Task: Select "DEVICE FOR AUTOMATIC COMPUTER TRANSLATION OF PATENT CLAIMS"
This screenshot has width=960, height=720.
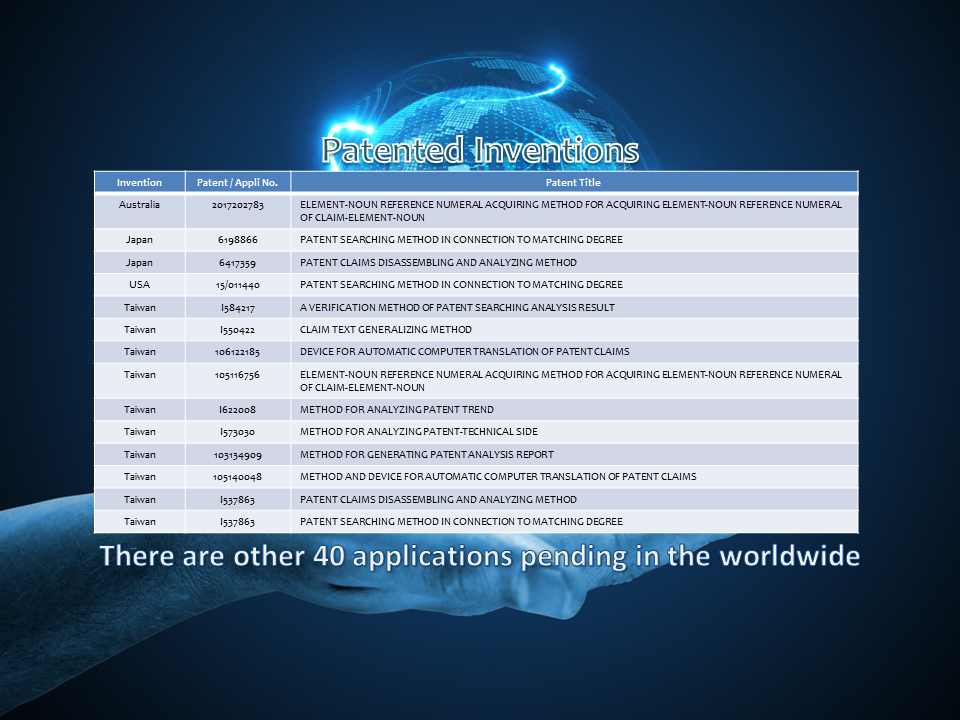Action: coord(465,351)
